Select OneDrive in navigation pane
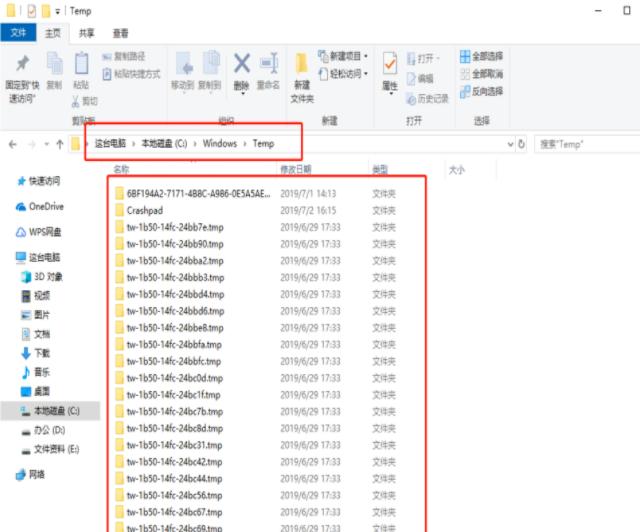The image size is (642, 532). (x=40, y=206)
